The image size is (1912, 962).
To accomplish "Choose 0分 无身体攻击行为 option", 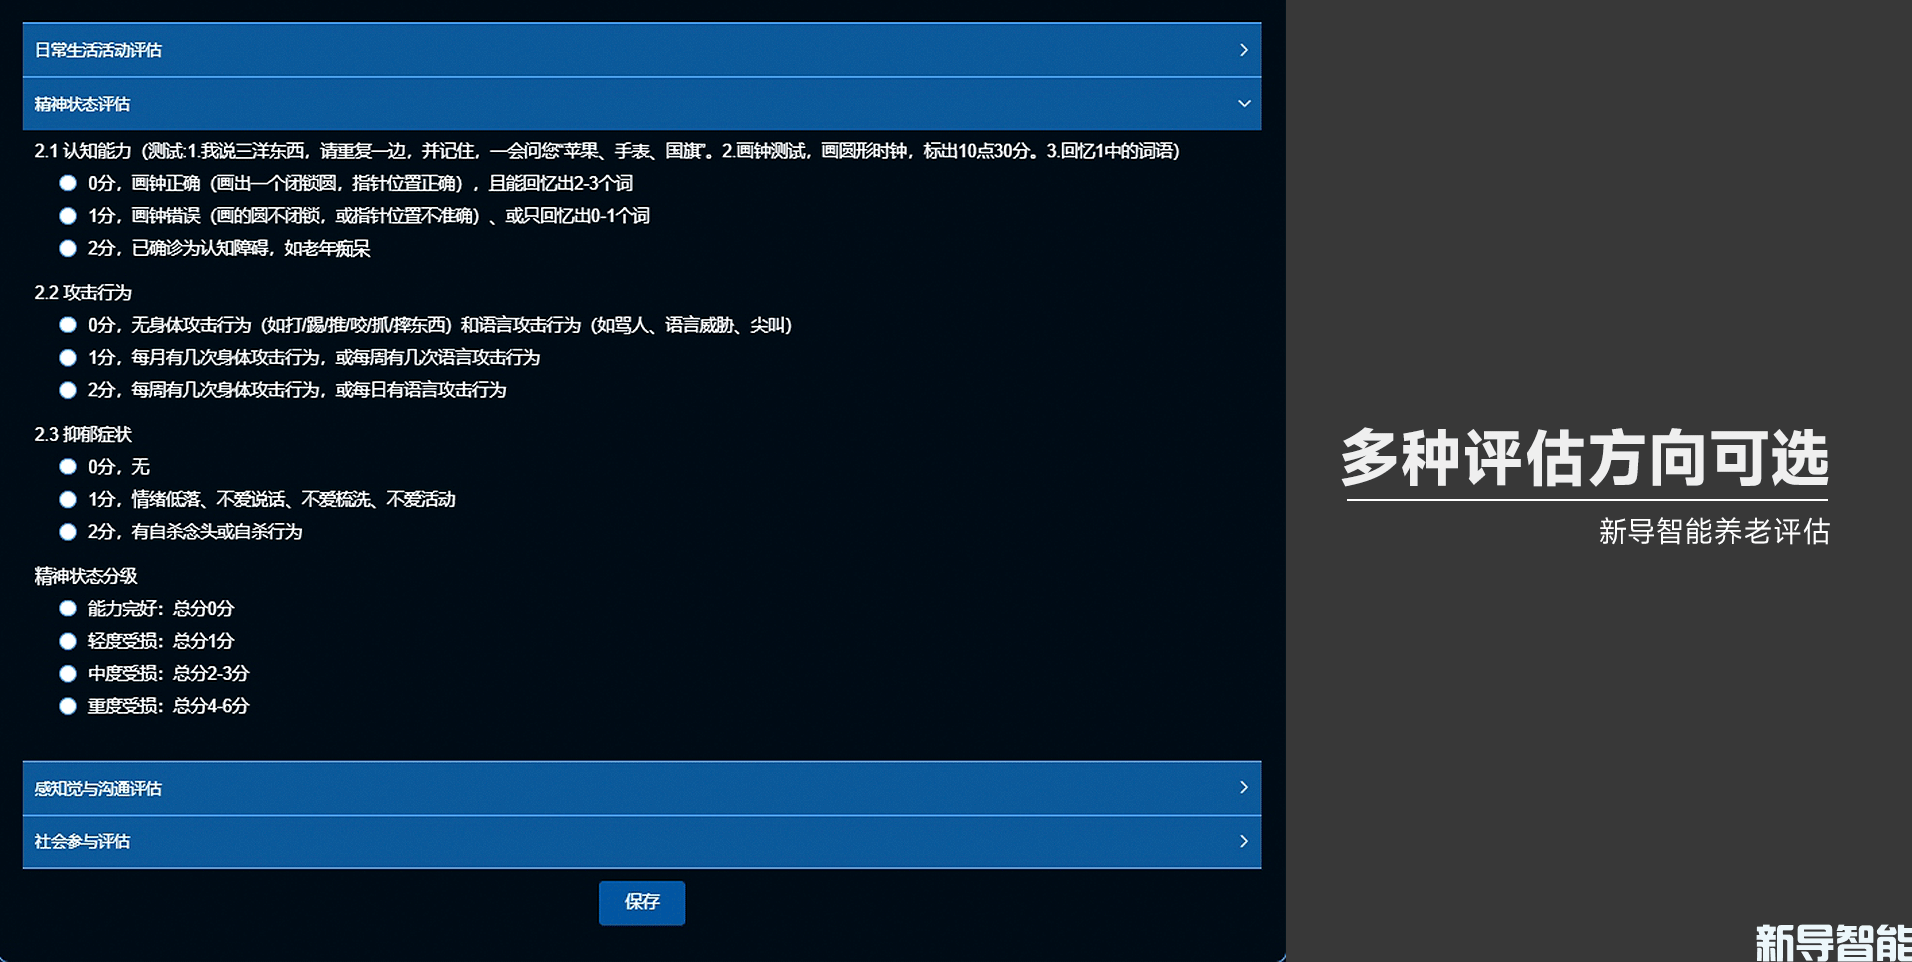I will pyautogui.click(x=68, y=325).
